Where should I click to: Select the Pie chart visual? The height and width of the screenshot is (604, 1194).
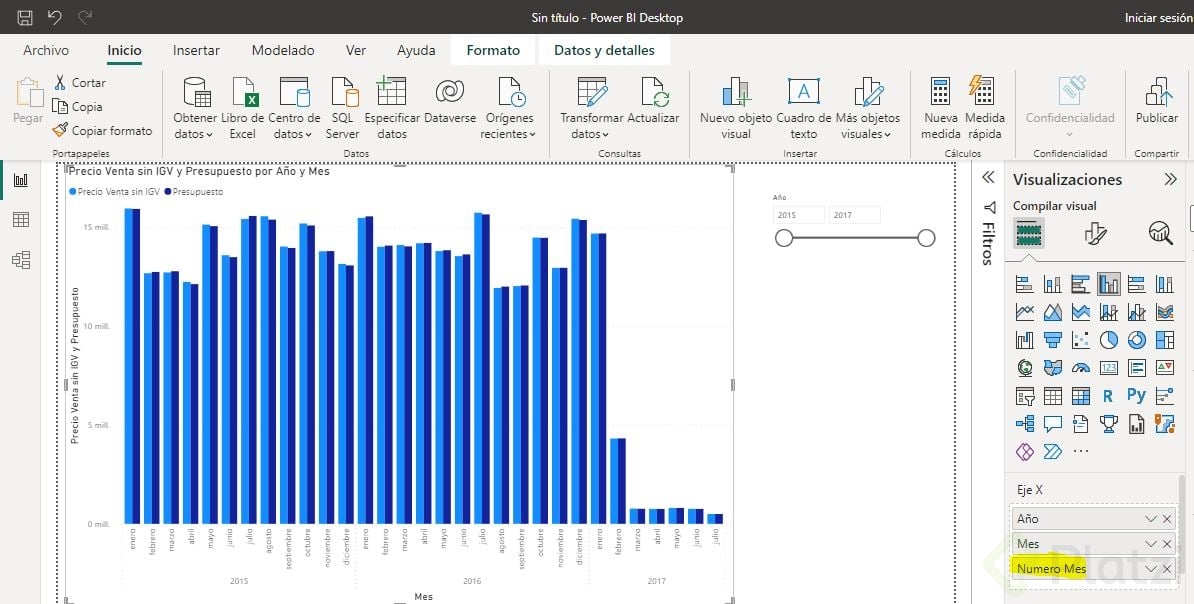point(1109,340)
